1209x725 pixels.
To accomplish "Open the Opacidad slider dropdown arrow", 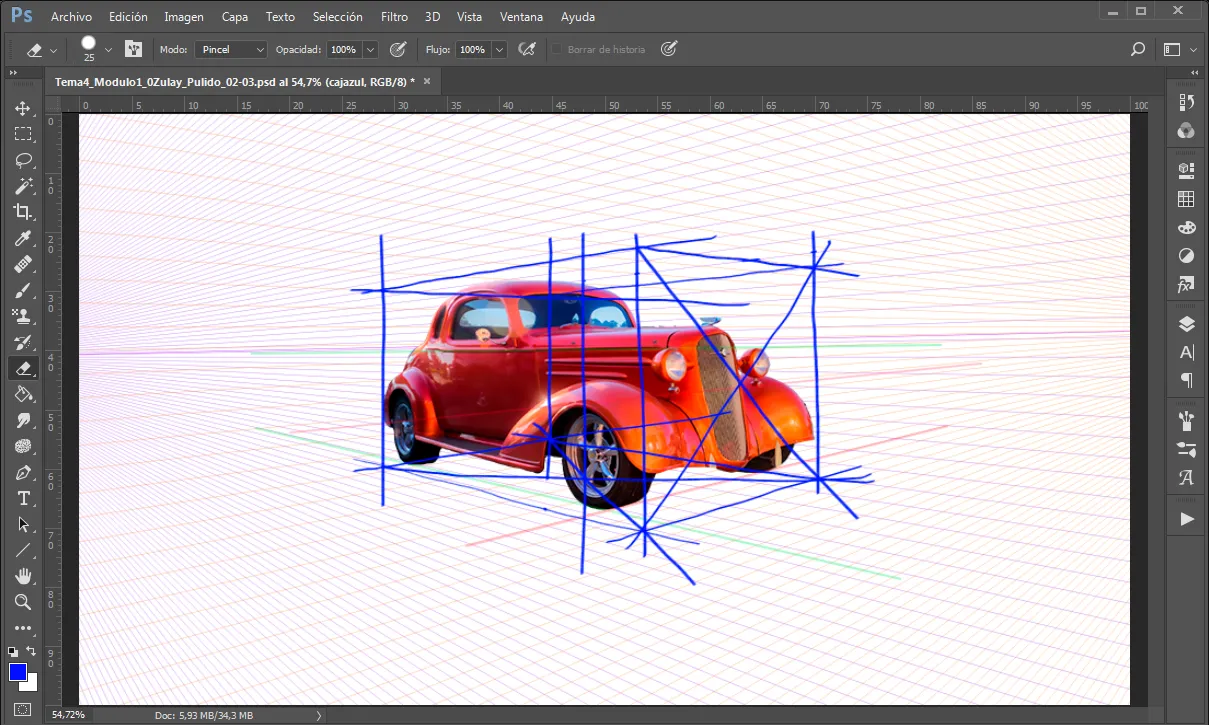I will [371, 49].
